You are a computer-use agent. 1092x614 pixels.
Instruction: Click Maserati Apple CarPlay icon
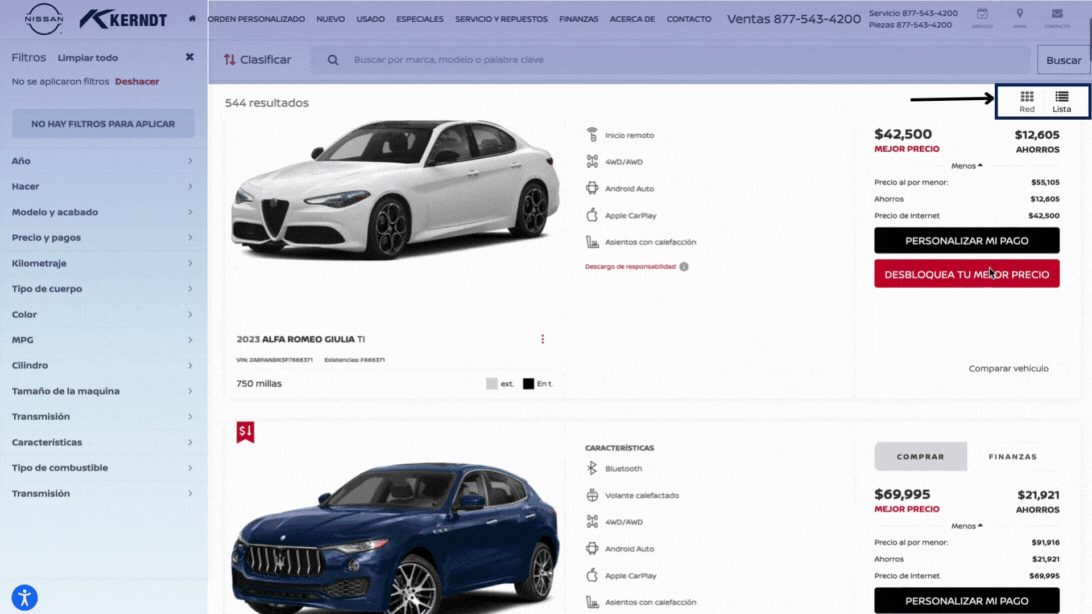592,575
